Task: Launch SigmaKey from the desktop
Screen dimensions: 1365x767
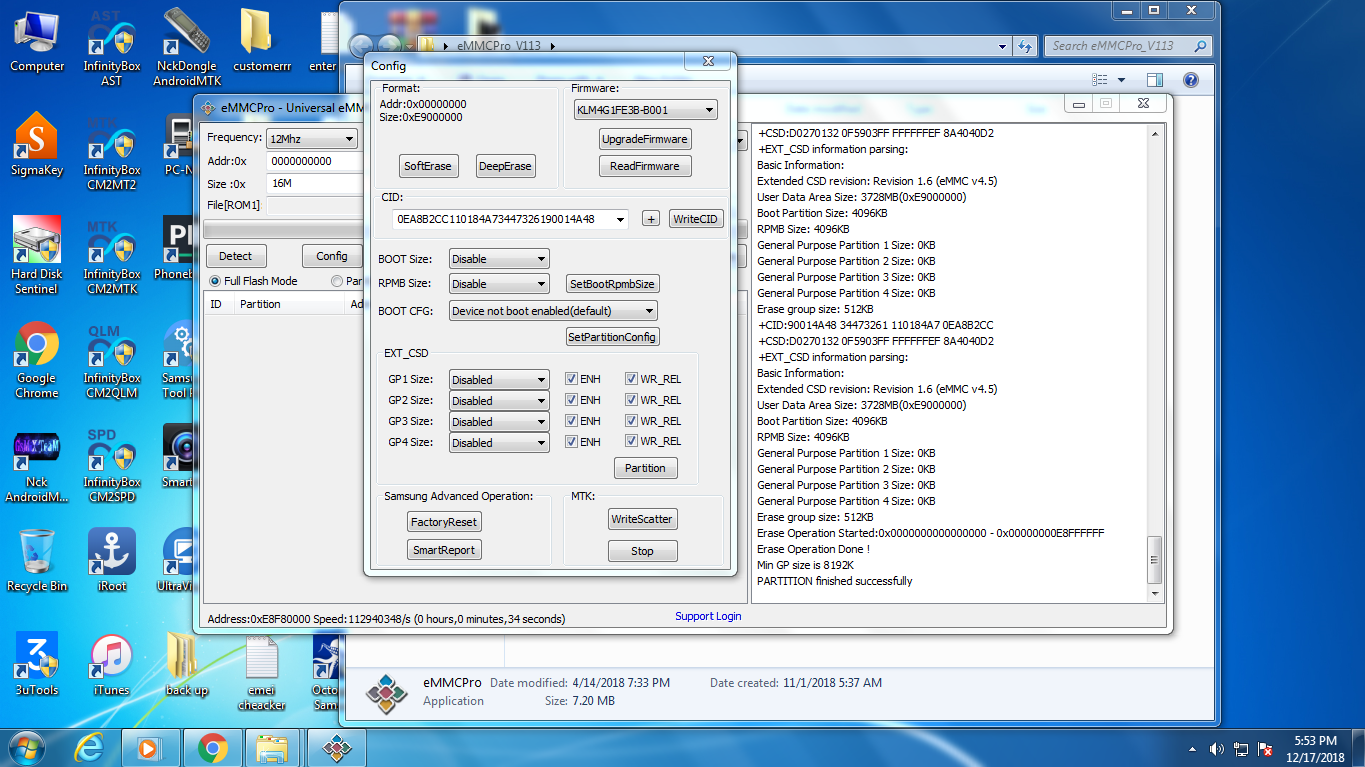Action: click(37, 144)
